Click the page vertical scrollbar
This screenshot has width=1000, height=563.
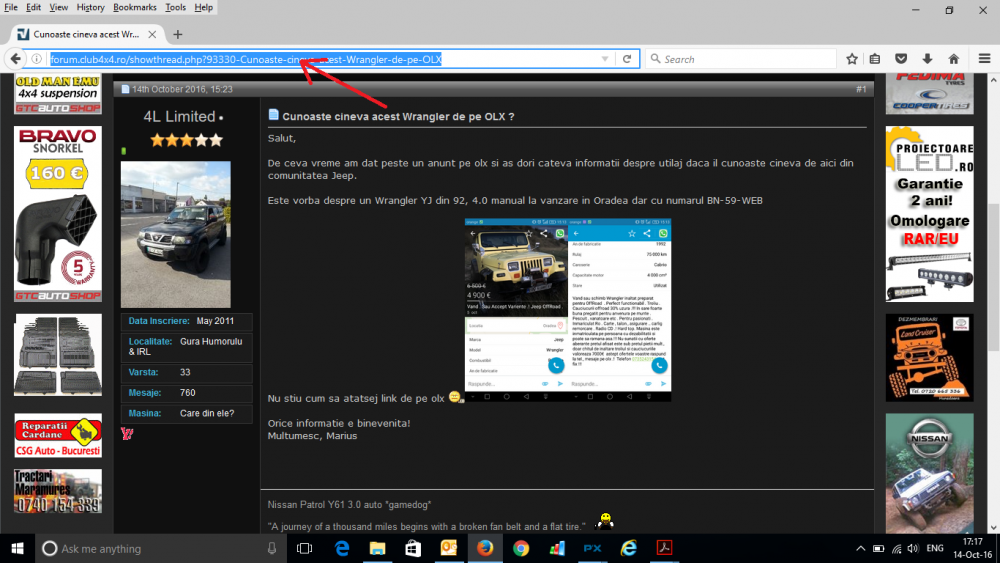[x=993, y=303]
